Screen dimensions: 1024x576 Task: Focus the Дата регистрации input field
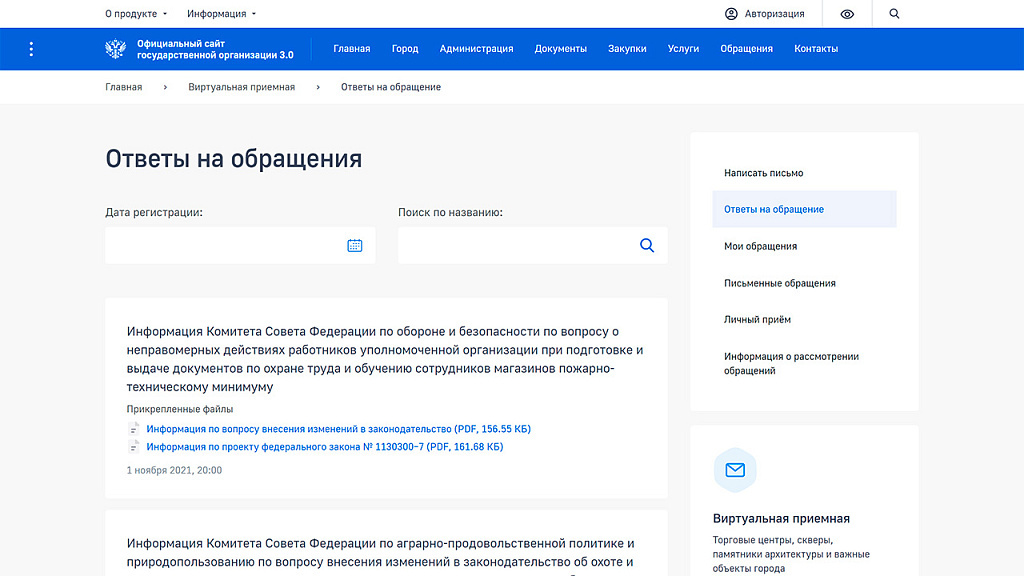[225, 245]
